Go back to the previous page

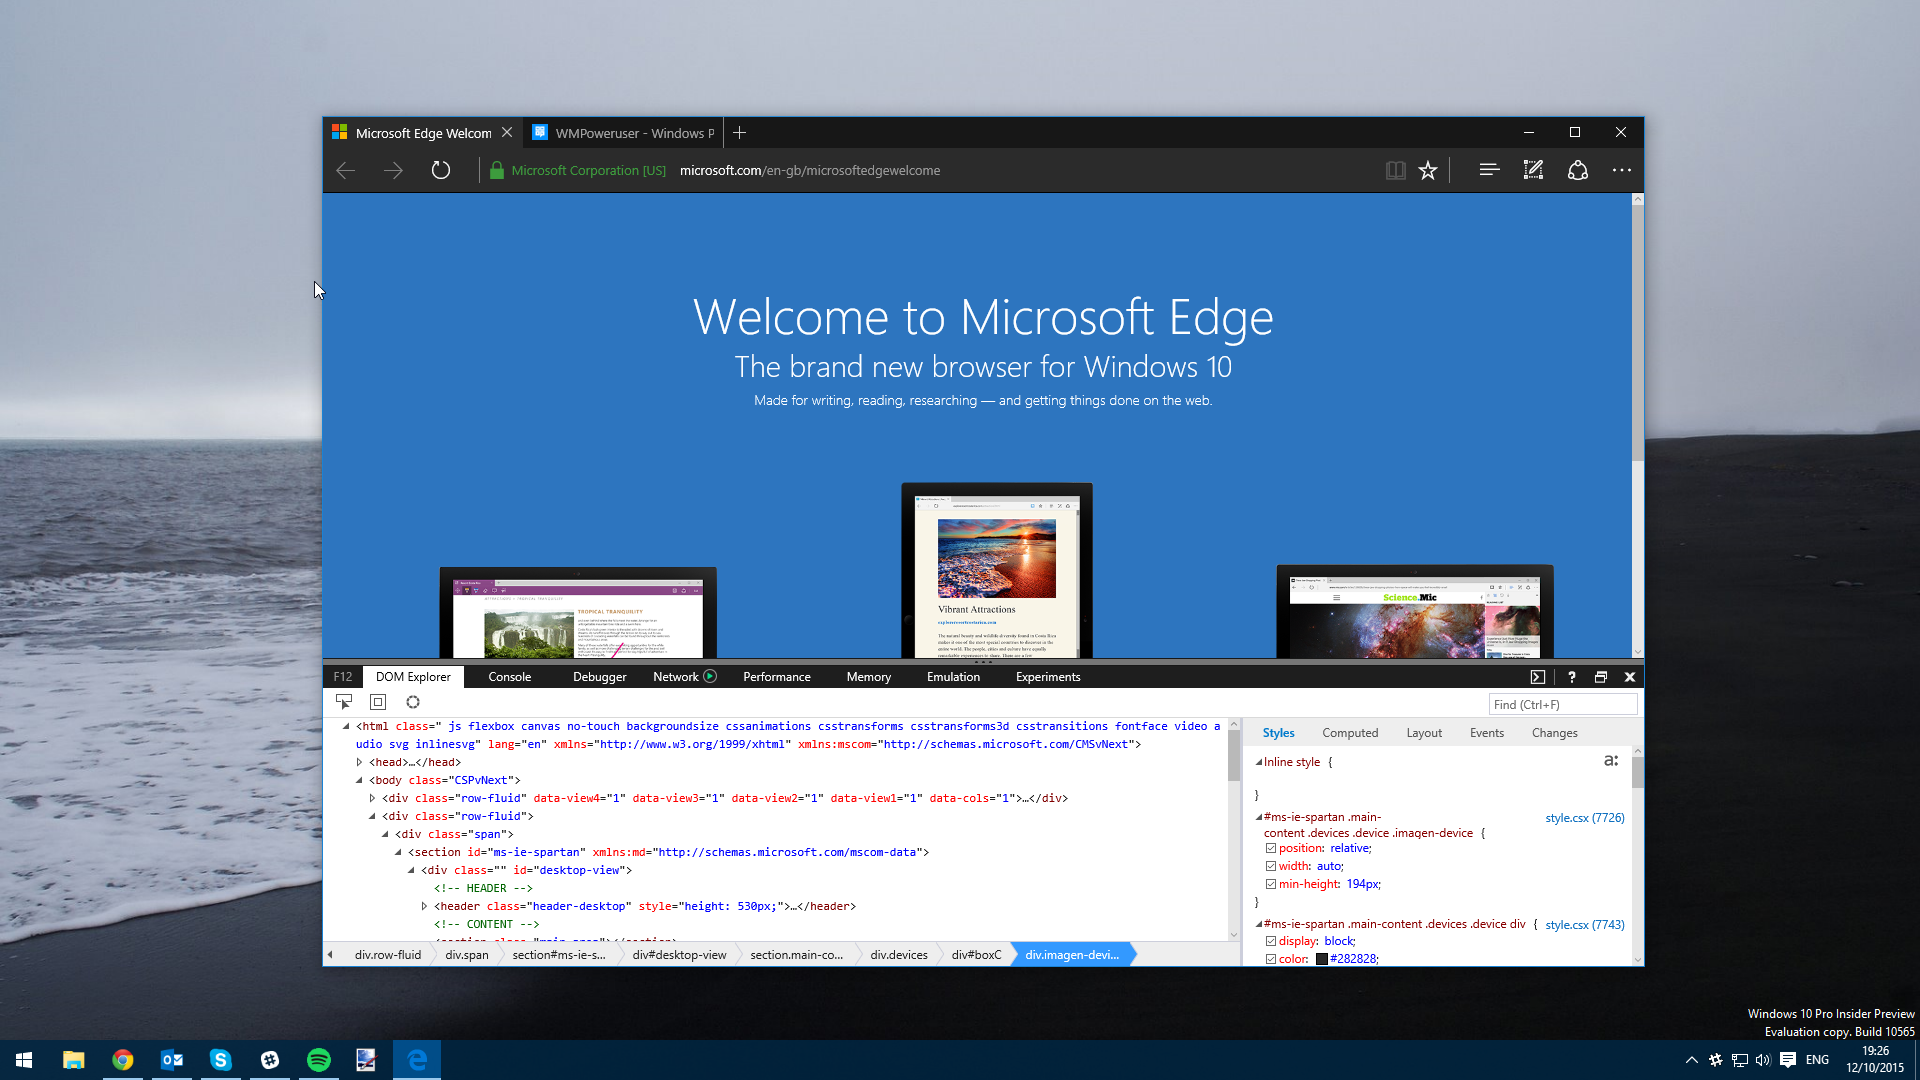346,171
